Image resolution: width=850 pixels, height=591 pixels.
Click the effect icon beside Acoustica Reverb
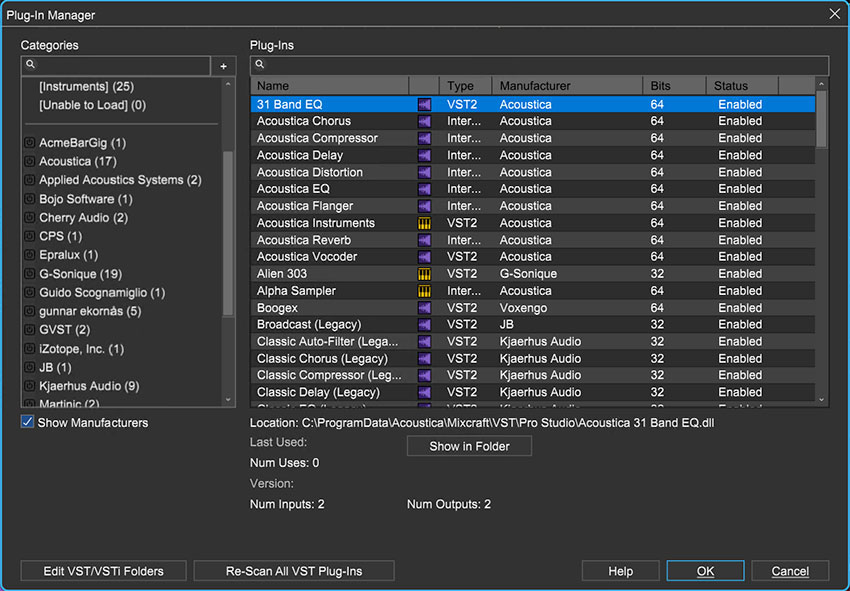[x=424, y=240]
